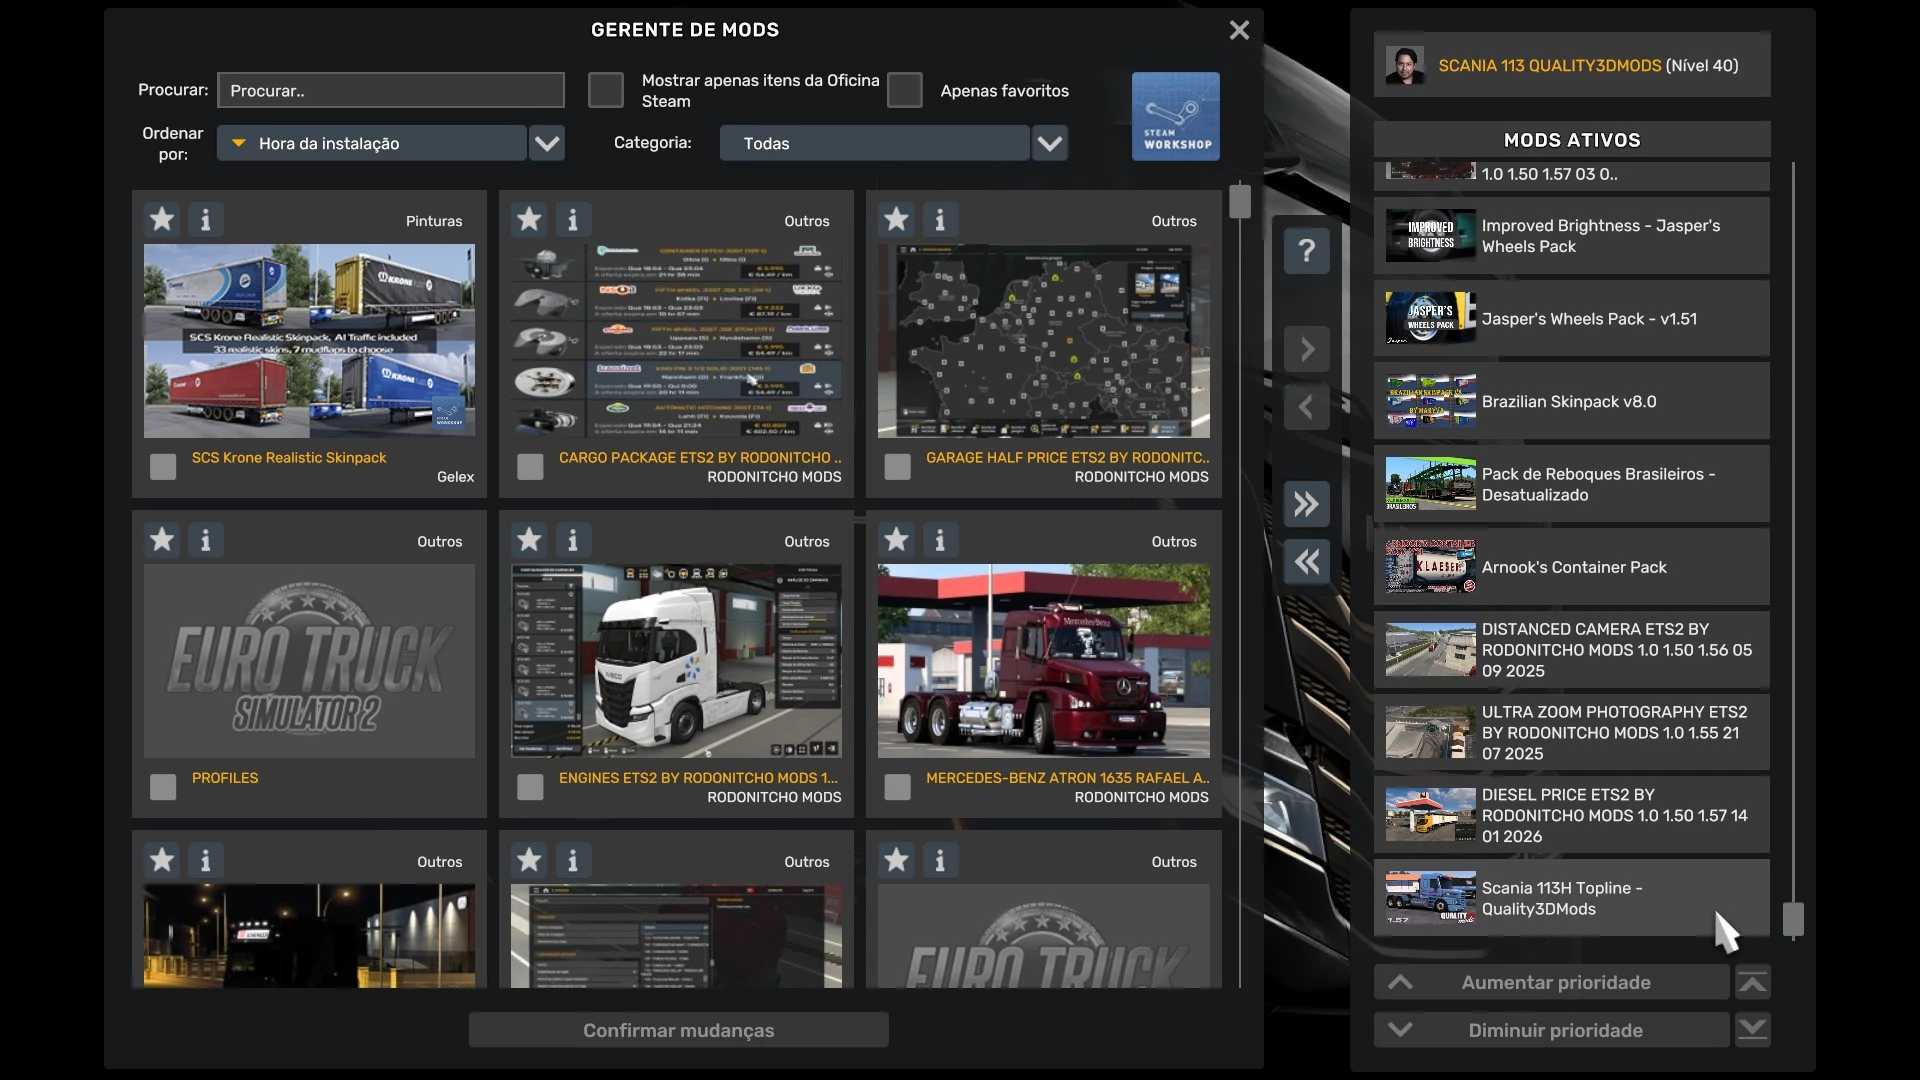The width and height of the screenshot is (1920, 1080).
Task: Enable Steam Workshop items only checkbox
Action: click(605, 90)
